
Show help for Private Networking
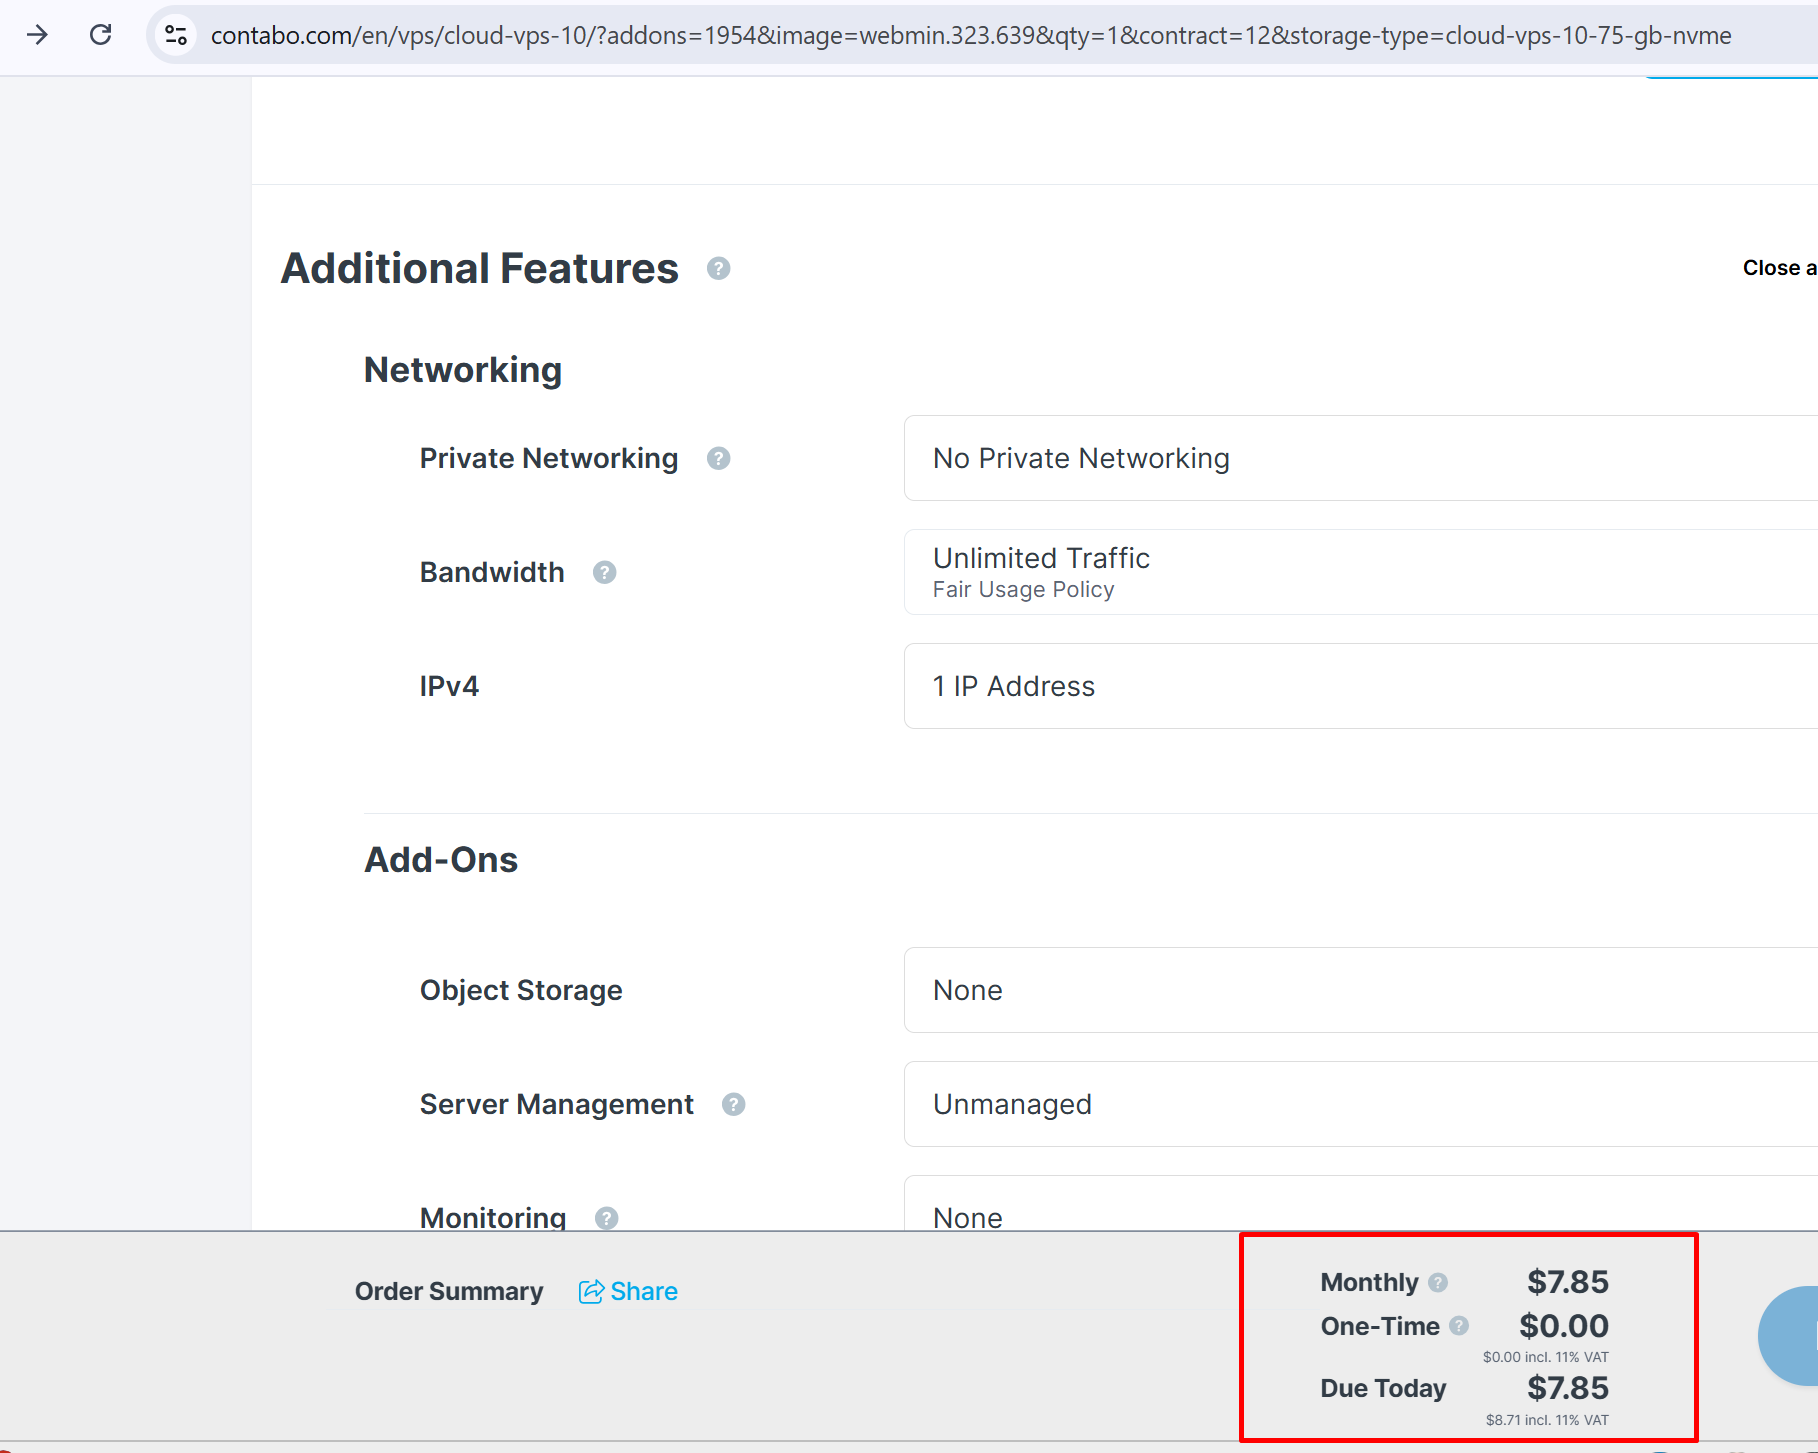(x=718, y=458)
